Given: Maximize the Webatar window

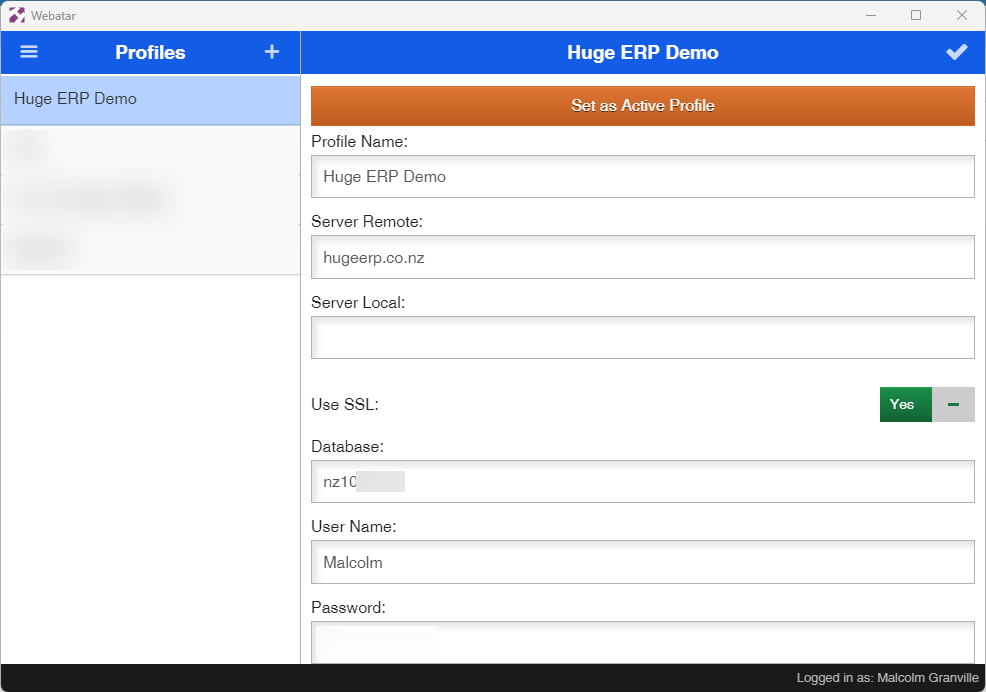Looking at the screenshot, I should 916,15.
